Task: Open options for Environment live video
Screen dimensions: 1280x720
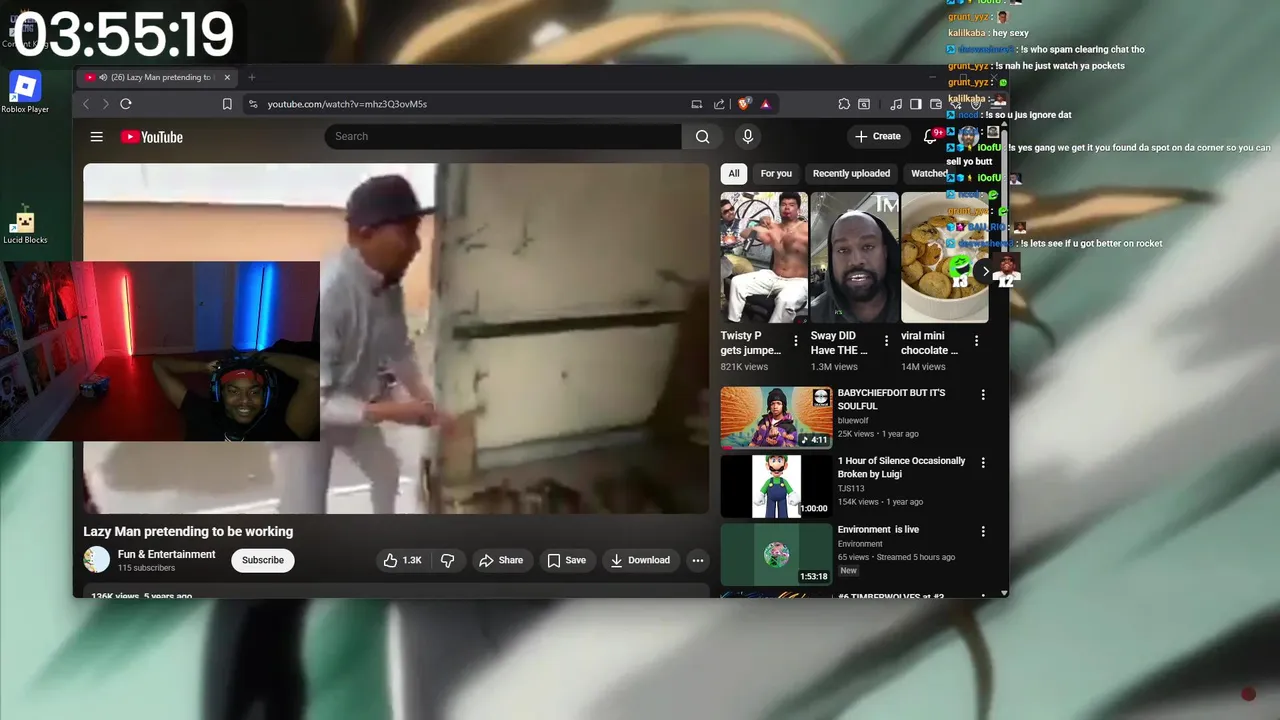Action: [x=983, y=532]
